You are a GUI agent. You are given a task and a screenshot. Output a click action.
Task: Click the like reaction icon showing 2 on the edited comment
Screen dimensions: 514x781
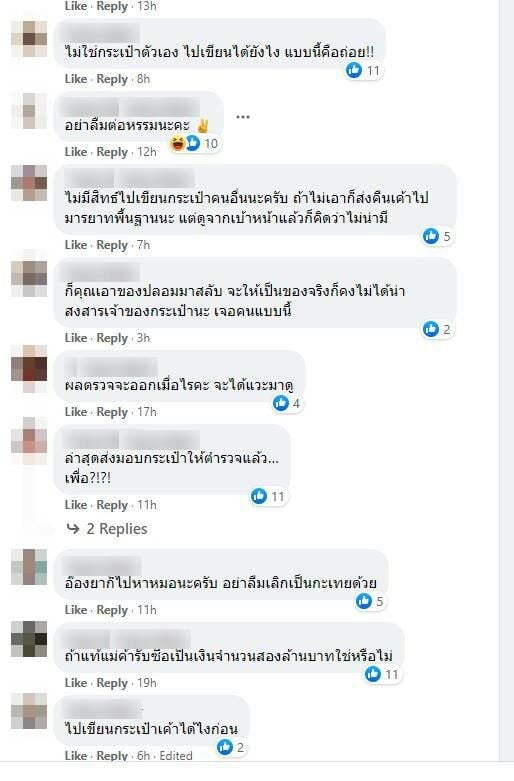(x=225, y=747)
